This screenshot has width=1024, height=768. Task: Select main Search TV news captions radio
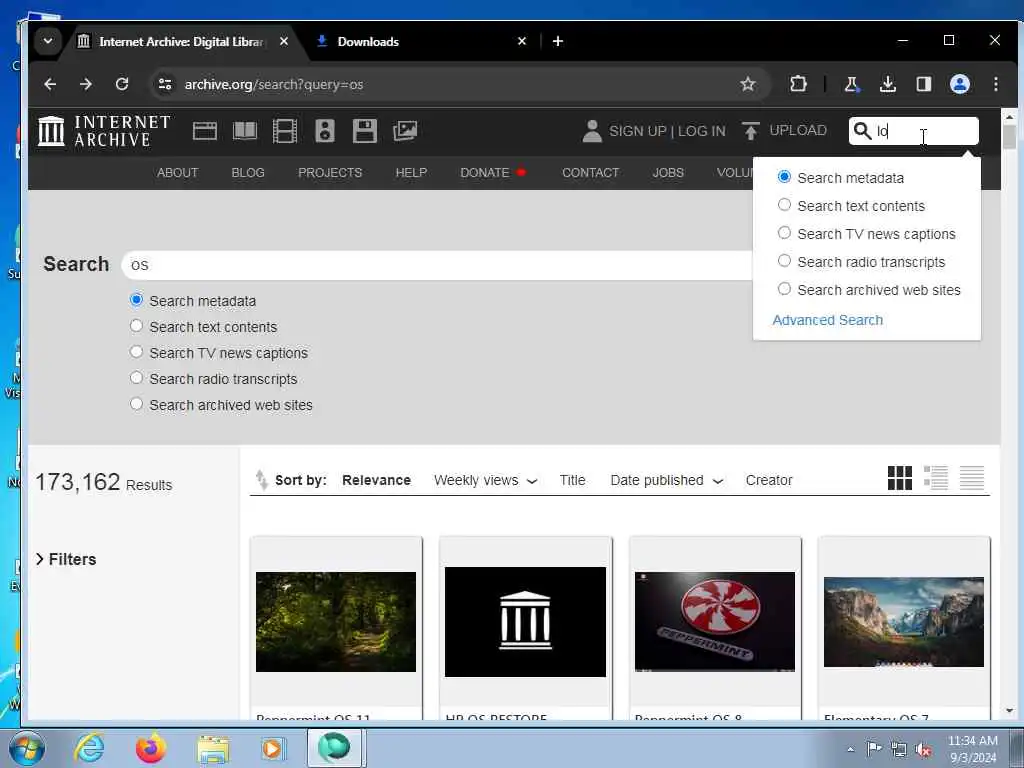pos(136,352)
